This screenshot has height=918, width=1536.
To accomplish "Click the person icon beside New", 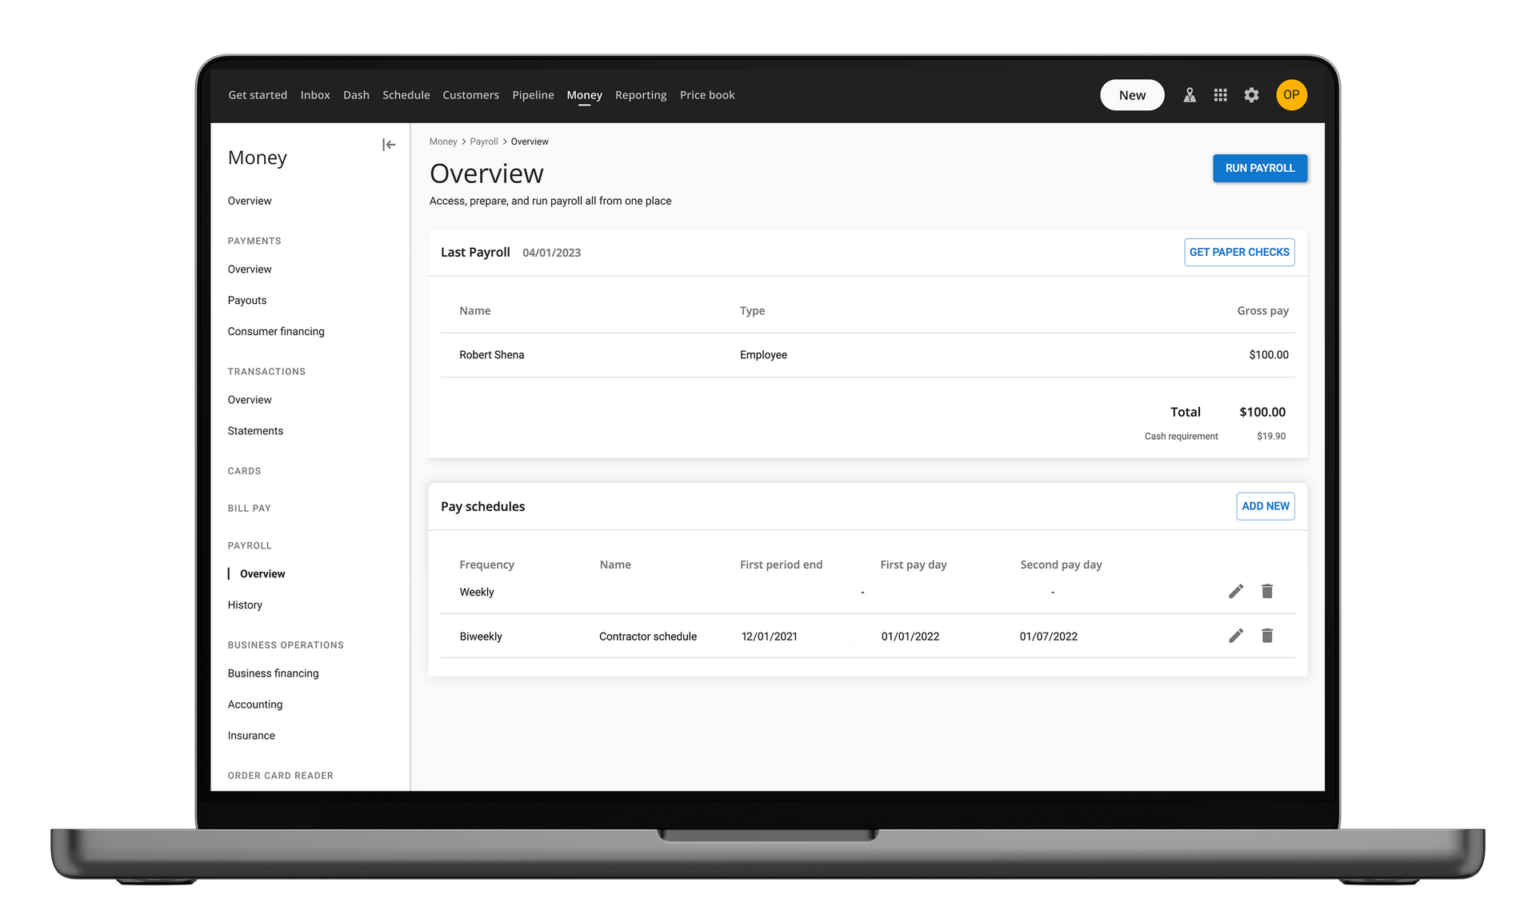I will coord(1189,95).
